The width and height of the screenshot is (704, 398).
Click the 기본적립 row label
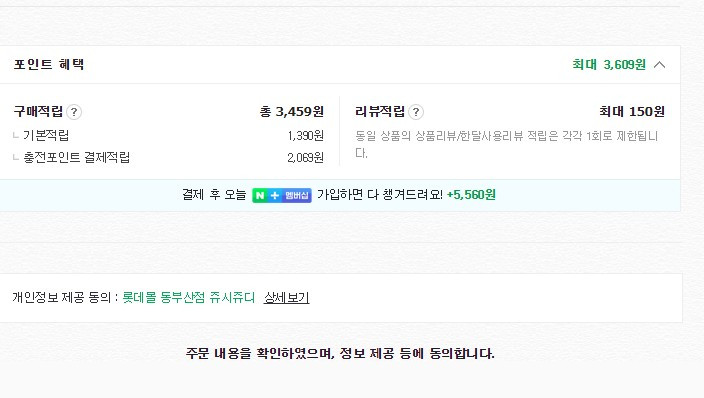tap(46, 135)
